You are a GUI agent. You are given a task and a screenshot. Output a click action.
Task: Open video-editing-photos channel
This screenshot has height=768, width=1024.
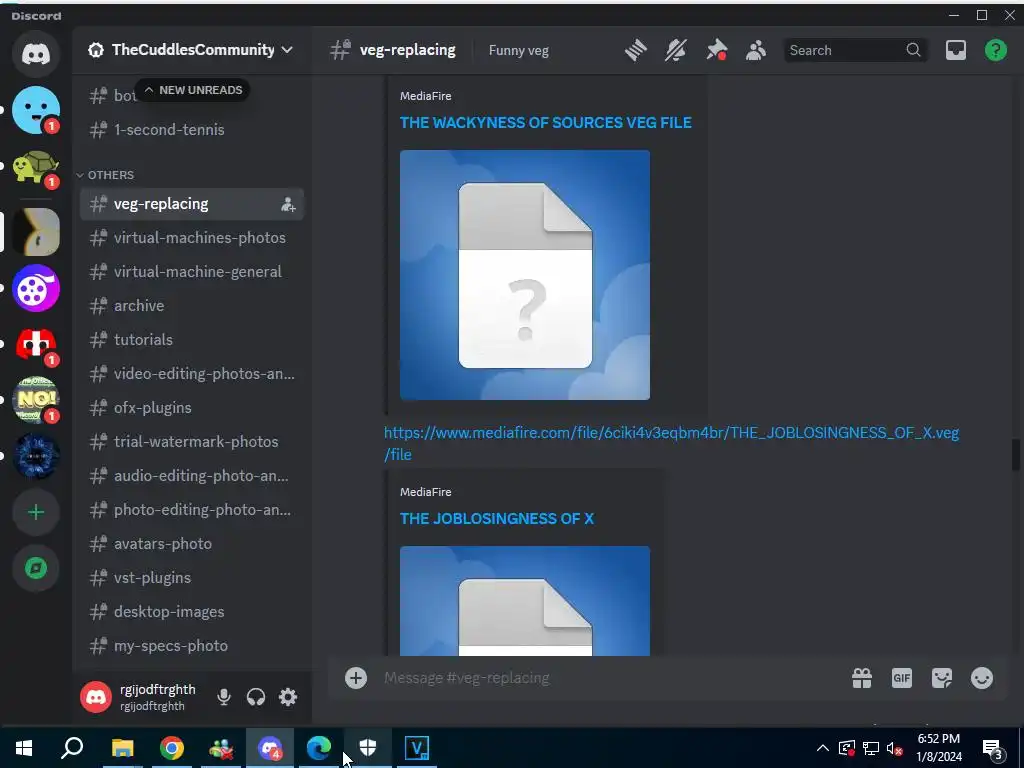click(191, 374)
